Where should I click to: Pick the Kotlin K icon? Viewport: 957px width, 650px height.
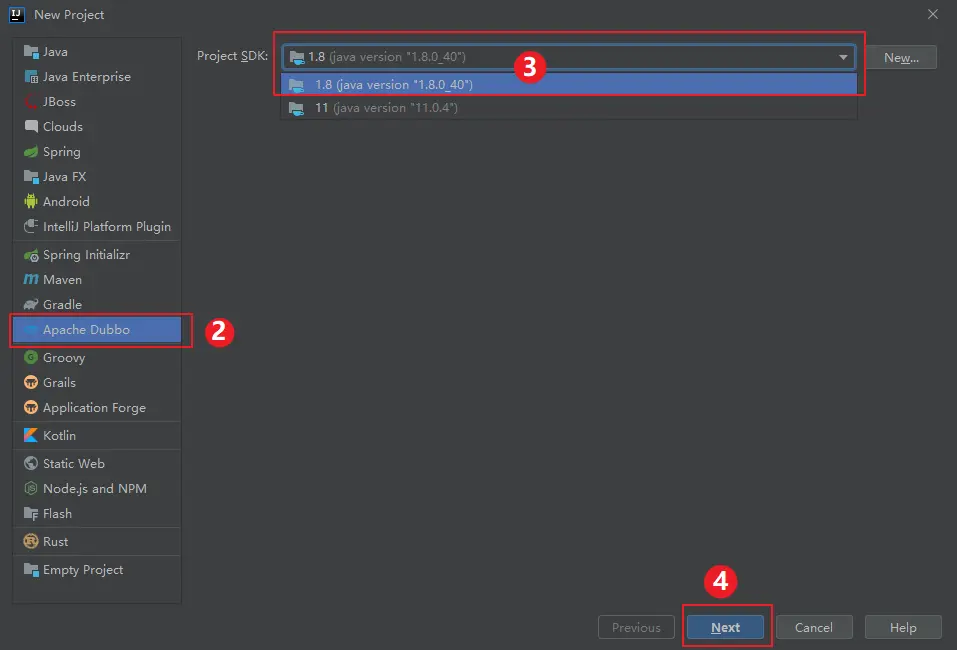point(31,435)
